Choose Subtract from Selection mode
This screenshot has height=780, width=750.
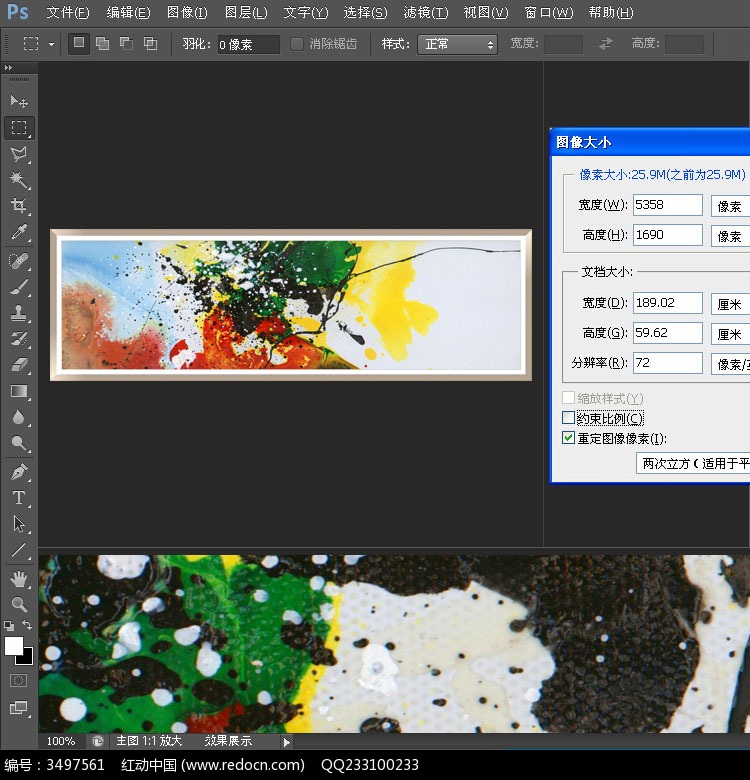click(126, 44)
